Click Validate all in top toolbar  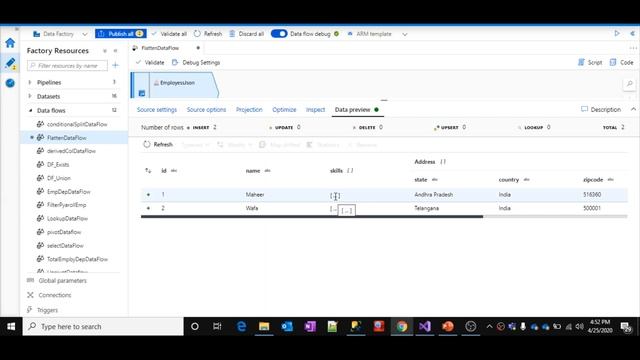169,34
